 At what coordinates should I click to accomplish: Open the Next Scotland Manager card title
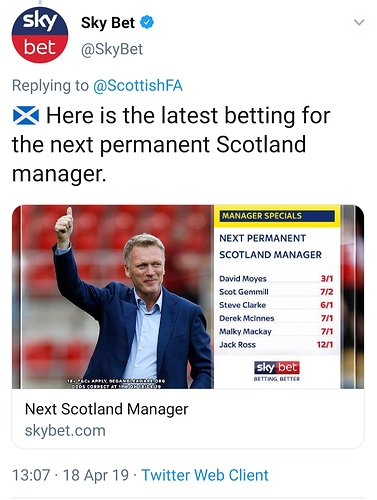click(106, 409)
